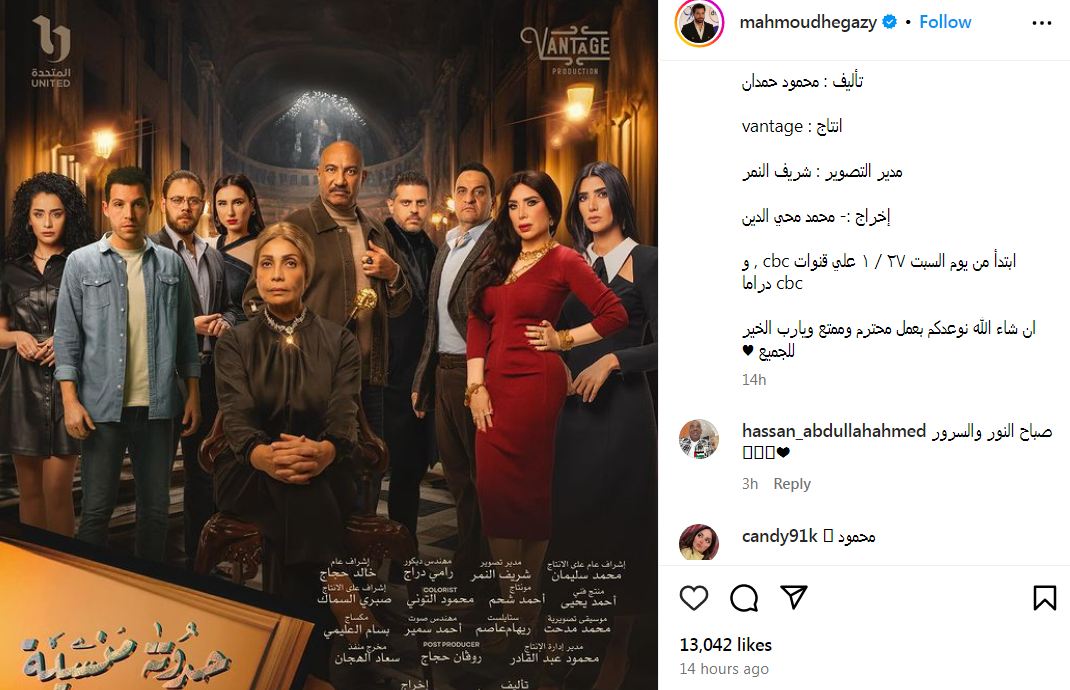Click mahmoudhegazy's verified badge
Viewport: 1070px width, 690px height.
point(890,22)
